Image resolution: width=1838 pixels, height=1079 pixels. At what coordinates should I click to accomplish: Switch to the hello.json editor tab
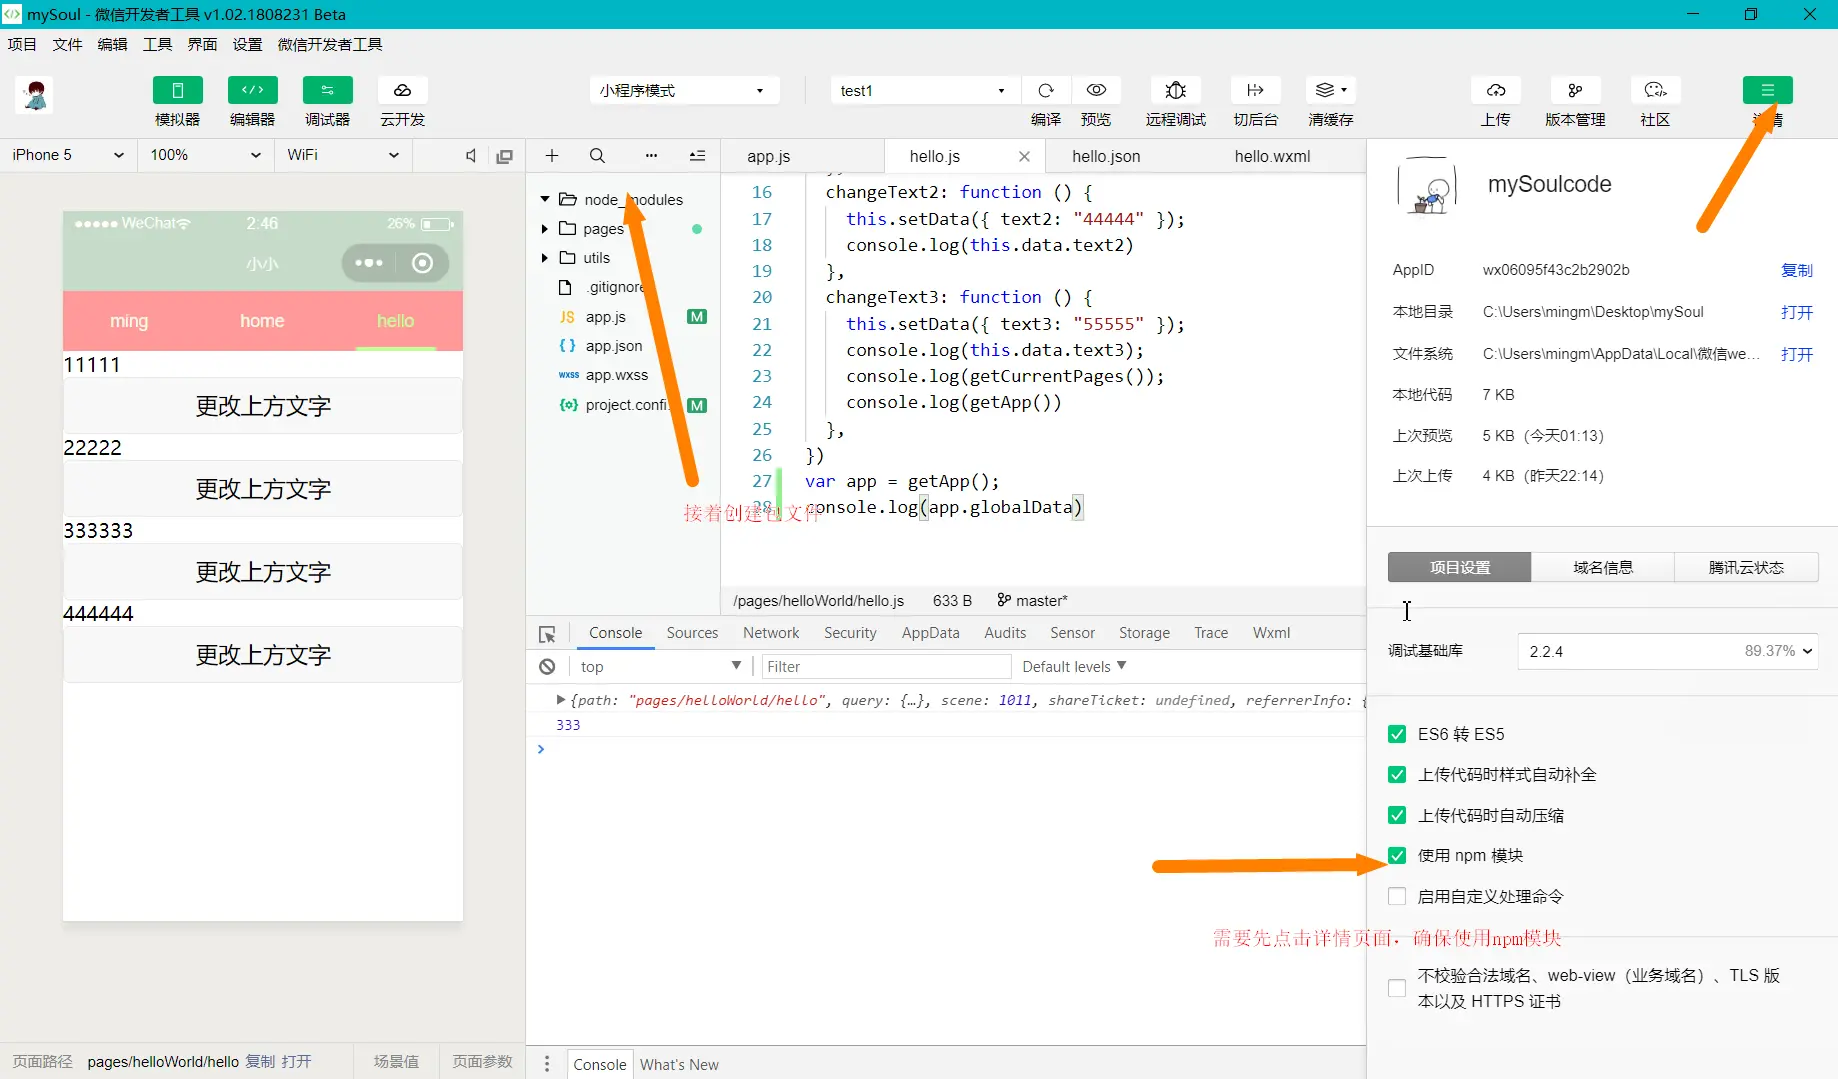[x=1106, y=156]
